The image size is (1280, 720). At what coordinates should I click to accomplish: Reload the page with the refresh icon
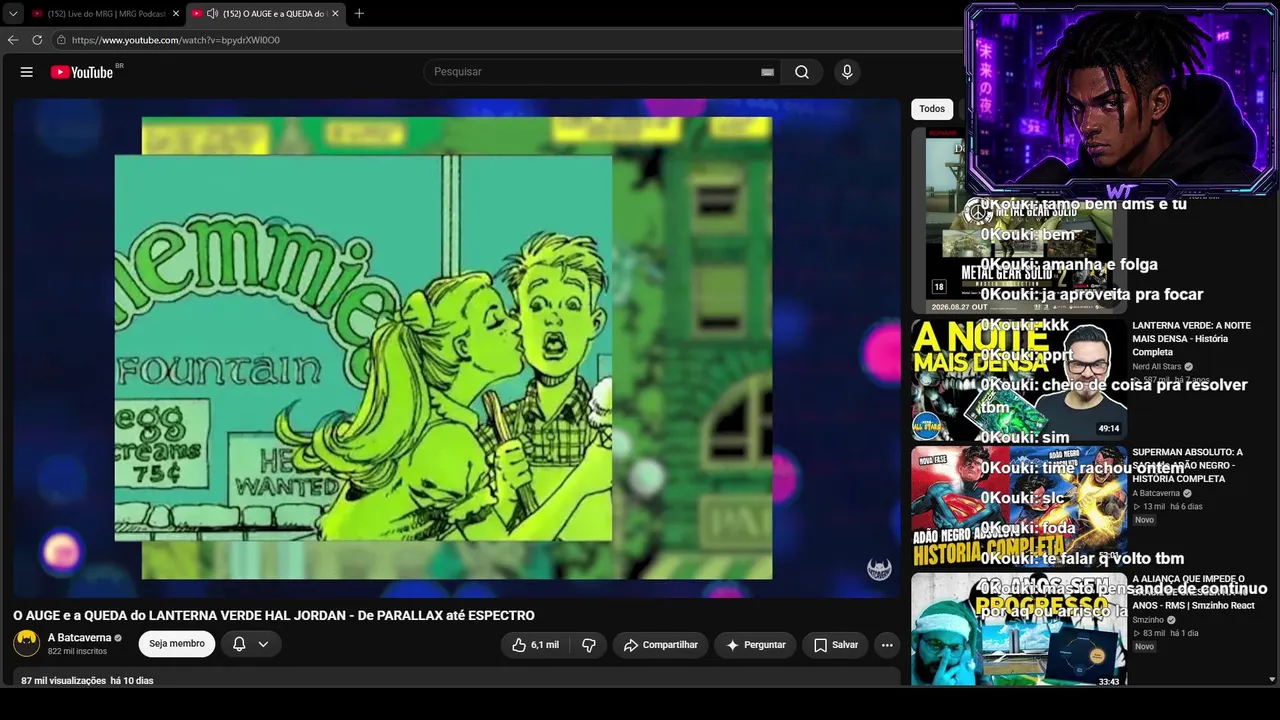[x=37, y=40]
